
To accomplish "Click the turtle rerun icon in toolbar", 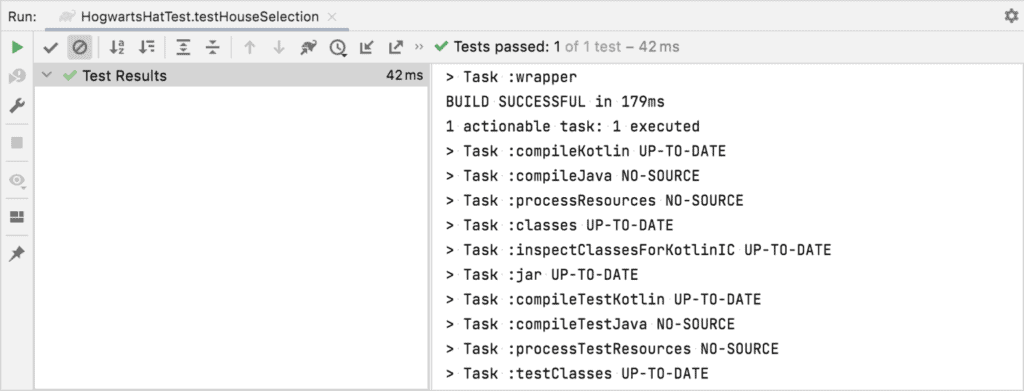I will coord(308,47).
